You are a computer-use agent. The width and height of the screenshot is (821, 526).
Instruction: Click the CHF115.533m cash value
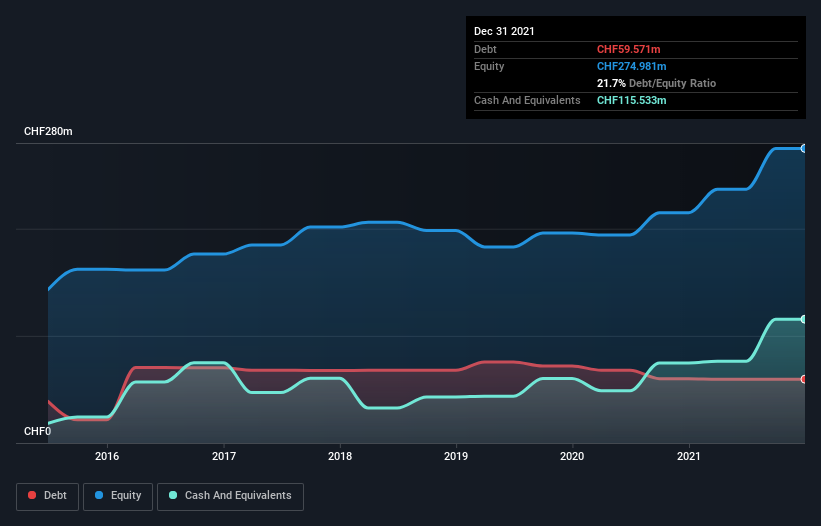pos(631,100)
